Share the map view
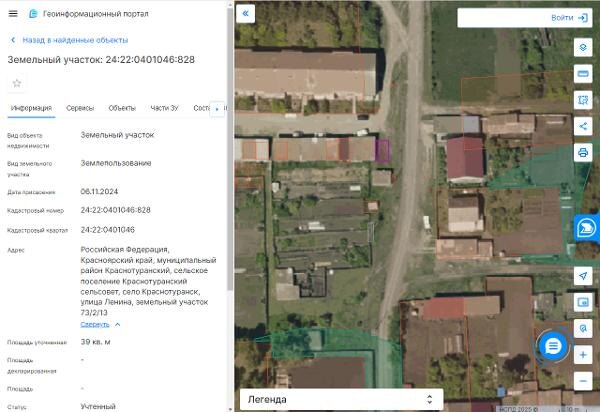The height and width of the screenshot is (412, 600). click(583, 126)
